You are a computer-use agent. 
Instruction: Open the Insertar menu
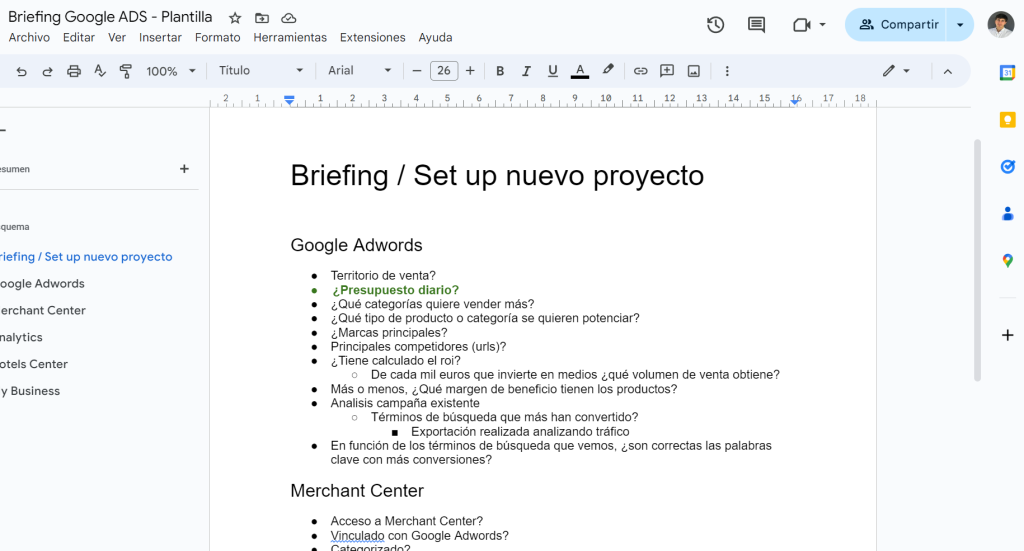[160, 38]
